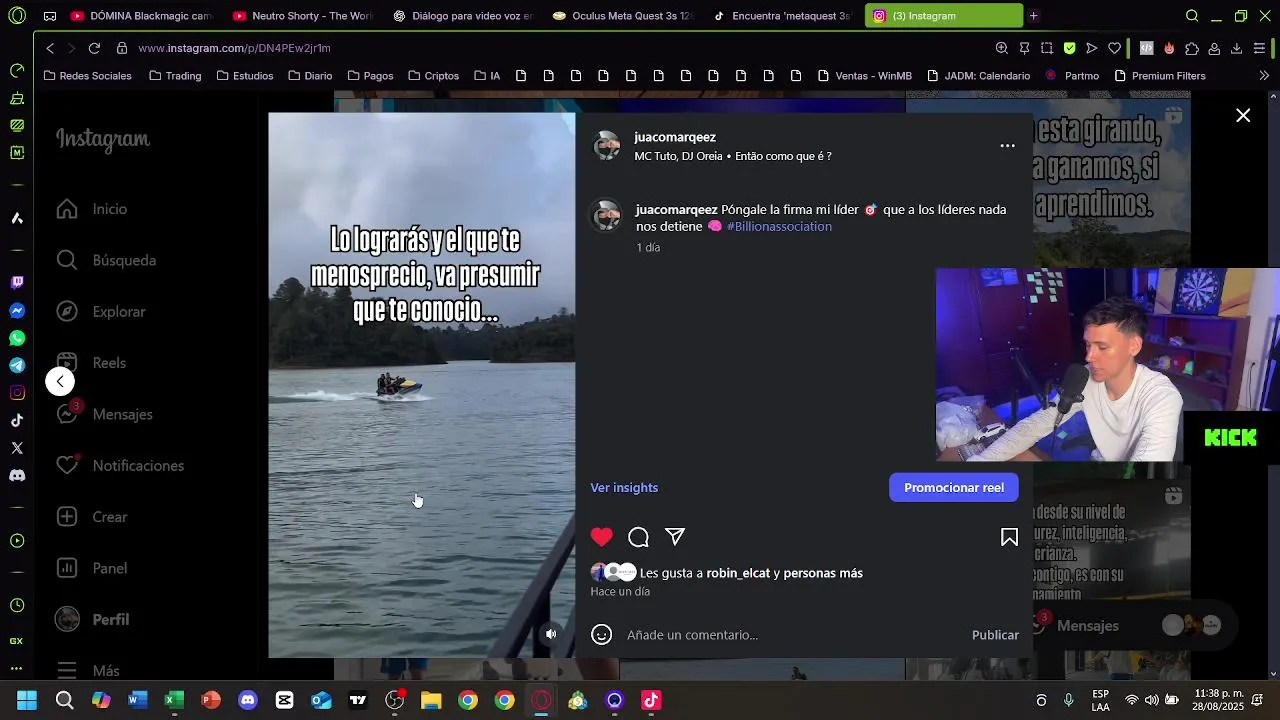This screenshot has height=720, width=1280.
Task: Open Twitch in Opera sidebar
Action: 17,283
